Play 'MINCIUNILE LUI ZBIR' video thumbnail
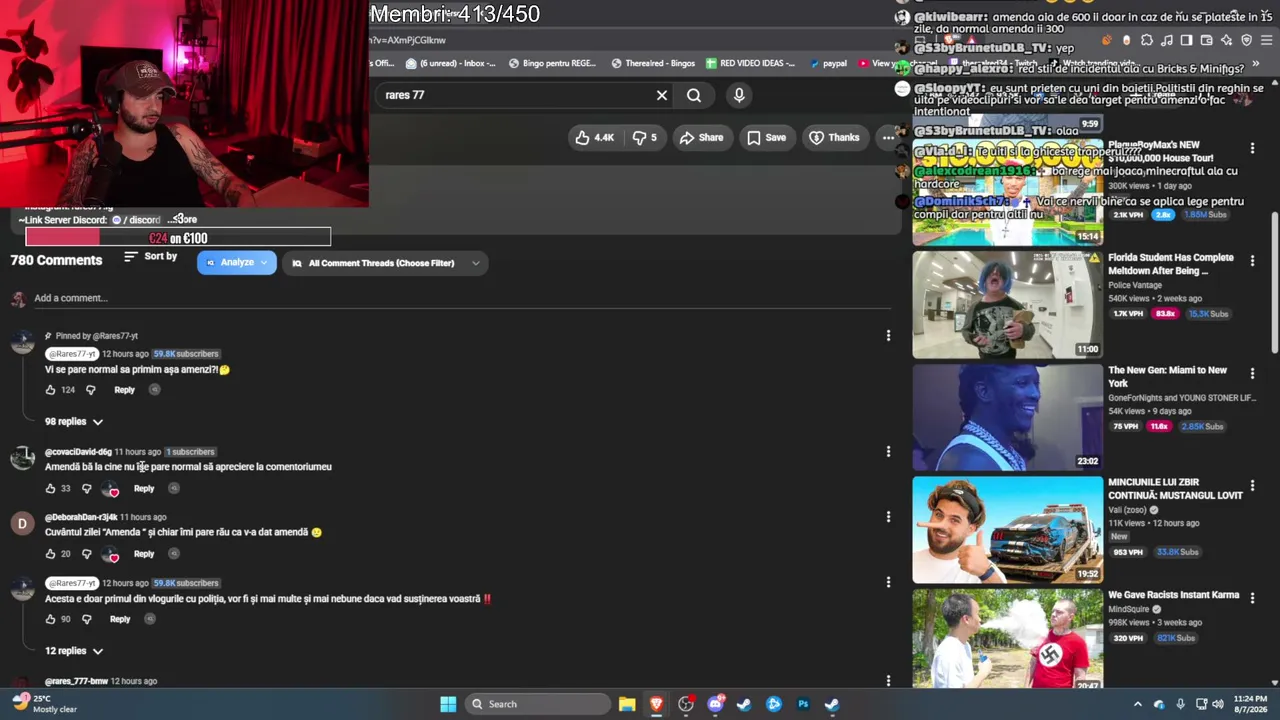This screenshot has width=1280, height=720. click(x=1007, y=529)
